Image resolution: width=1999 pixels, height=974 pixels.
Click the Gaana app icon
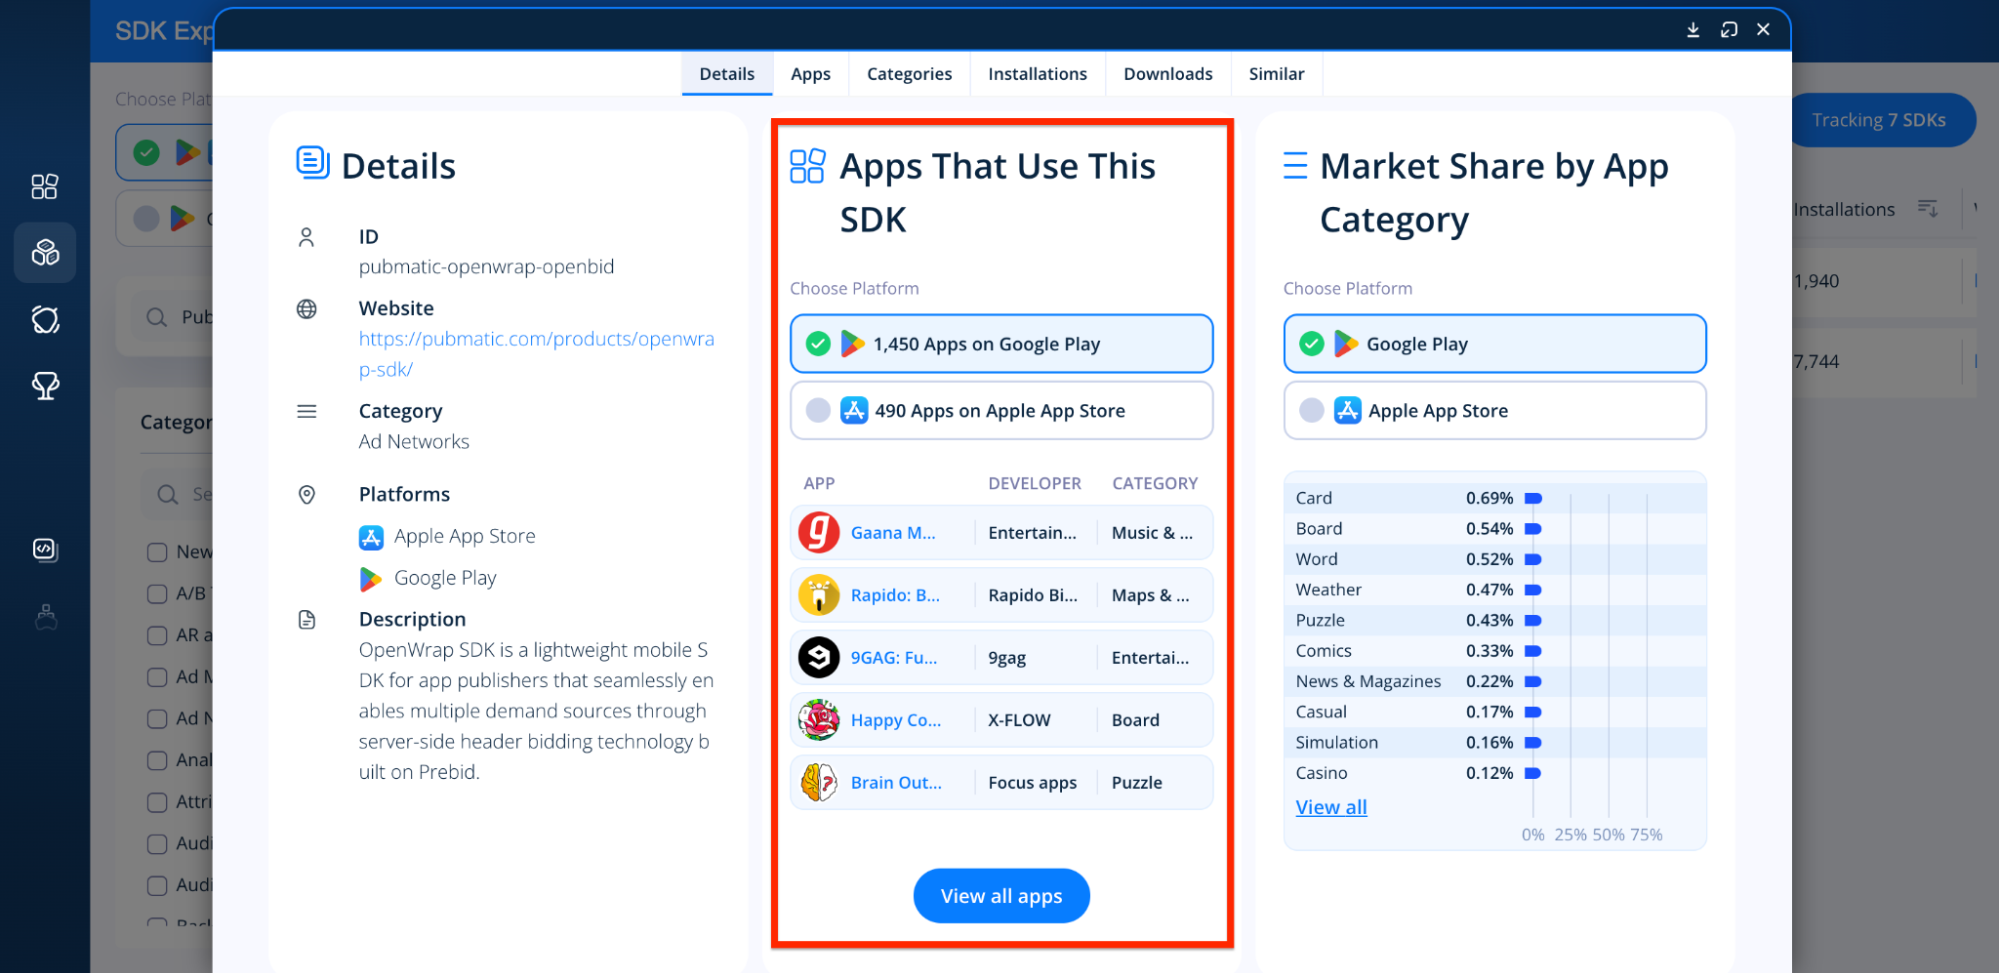[x=818, y=533]
